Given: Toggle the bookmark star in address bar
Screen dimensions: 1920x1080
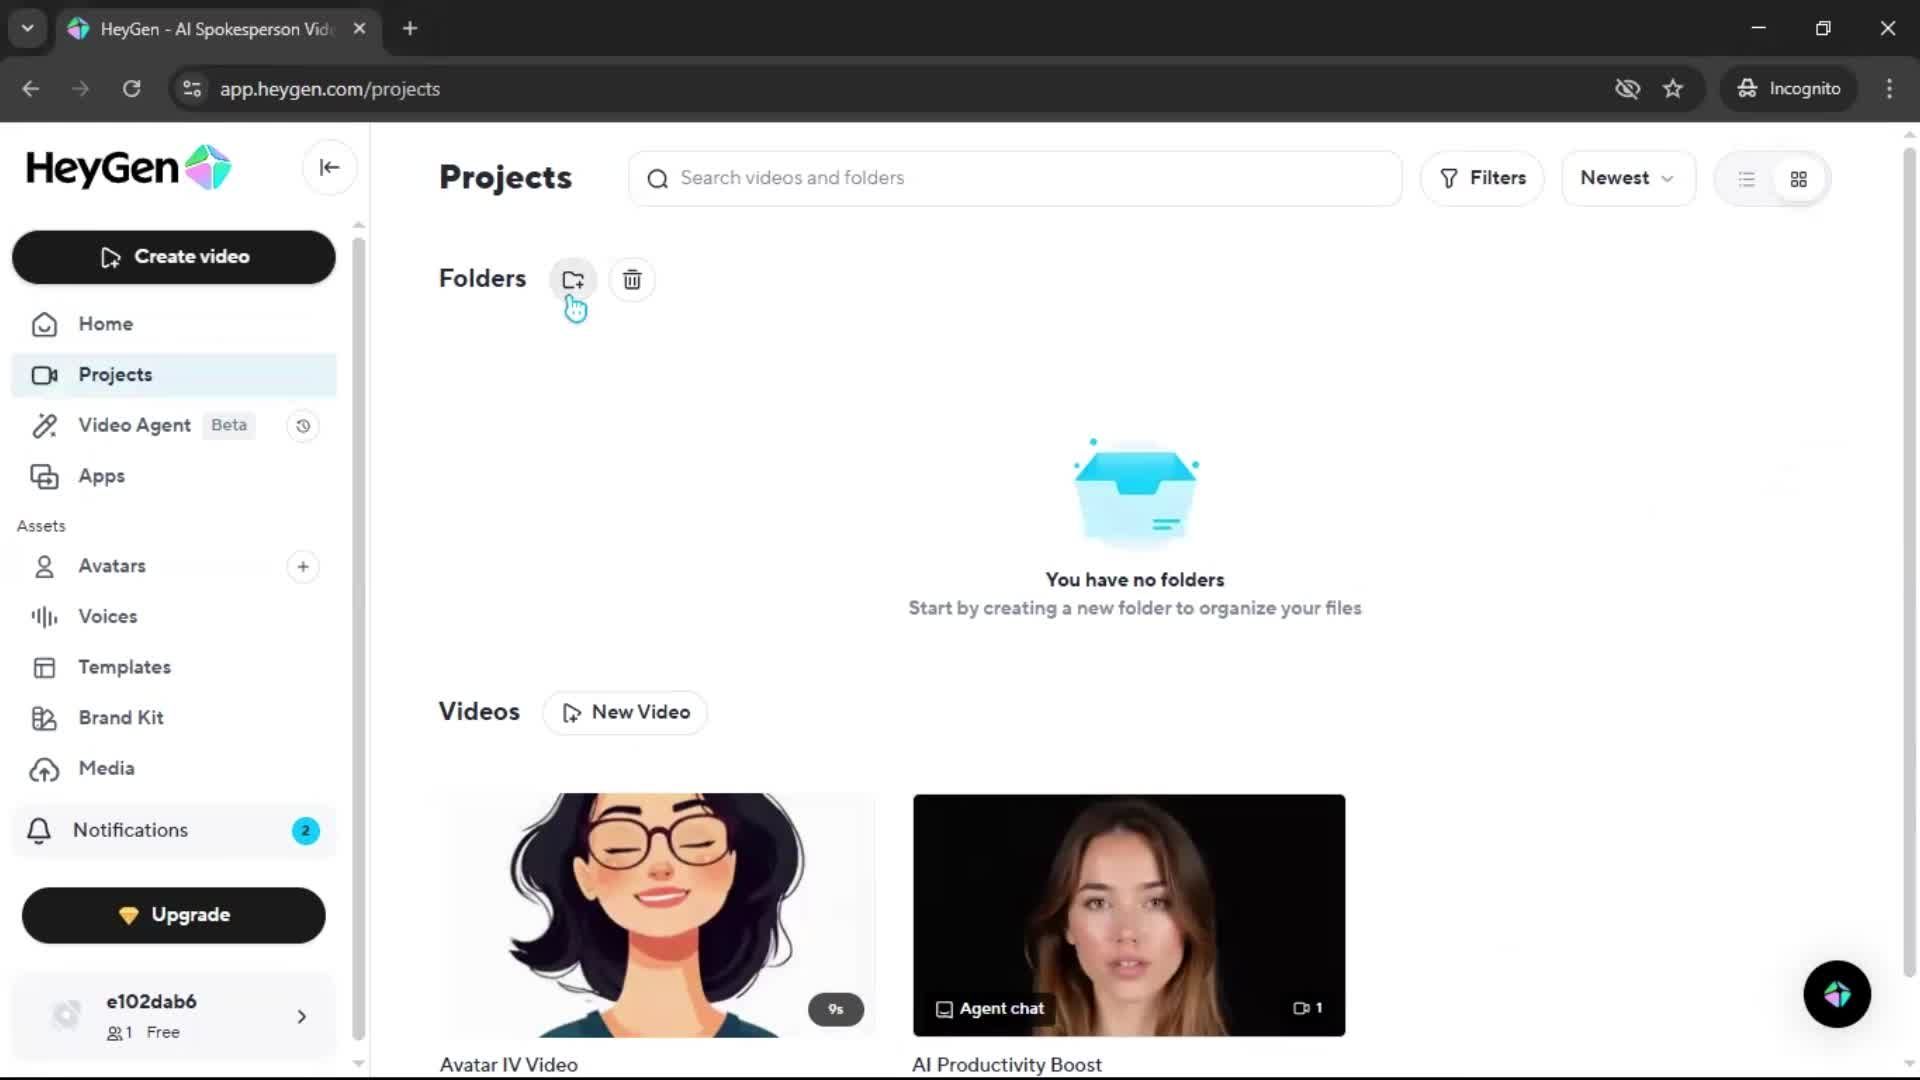Looking at the screenshot, I should click(x=1673, y=89).
